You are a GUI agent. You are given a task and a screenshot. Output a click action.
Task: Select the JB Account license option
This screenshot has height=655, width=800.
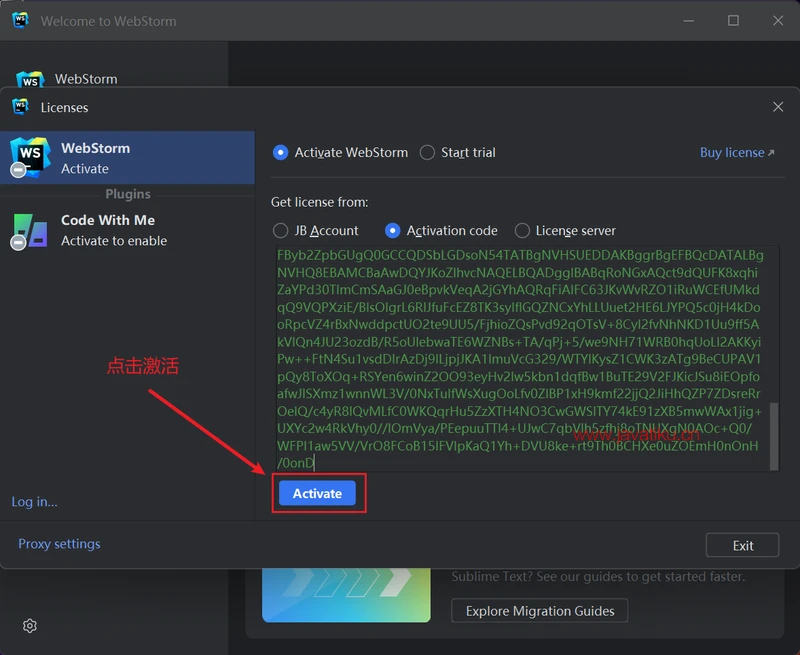(281, 230)
